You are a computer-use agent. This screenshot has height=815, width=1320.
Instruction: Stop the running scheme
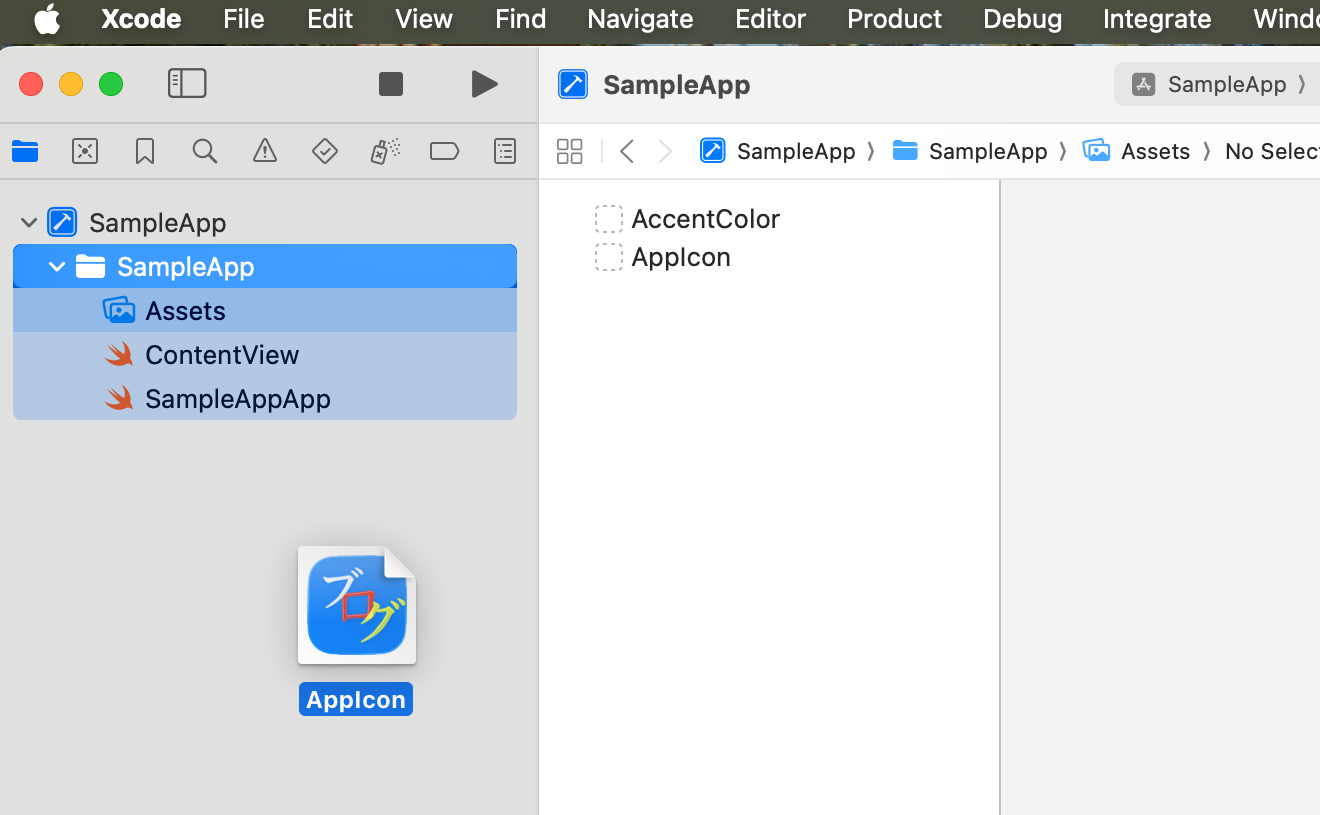coord(391,84)
